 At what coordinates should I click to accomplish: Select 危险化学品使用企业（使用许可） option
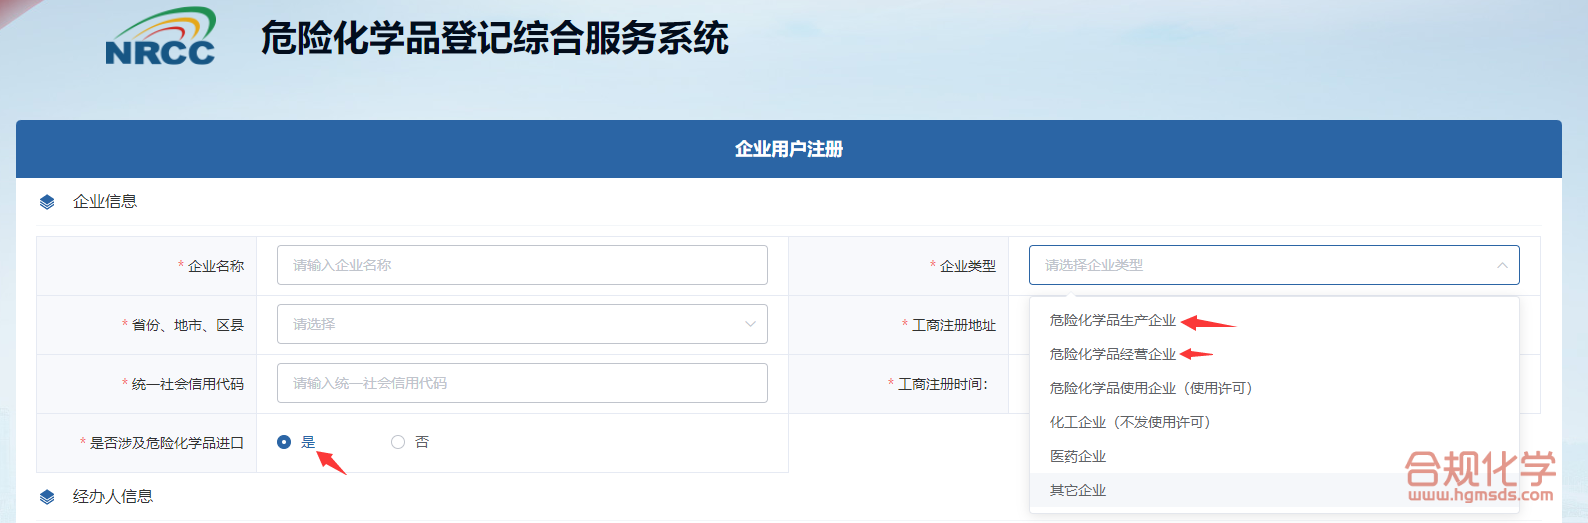point(1150,389)
